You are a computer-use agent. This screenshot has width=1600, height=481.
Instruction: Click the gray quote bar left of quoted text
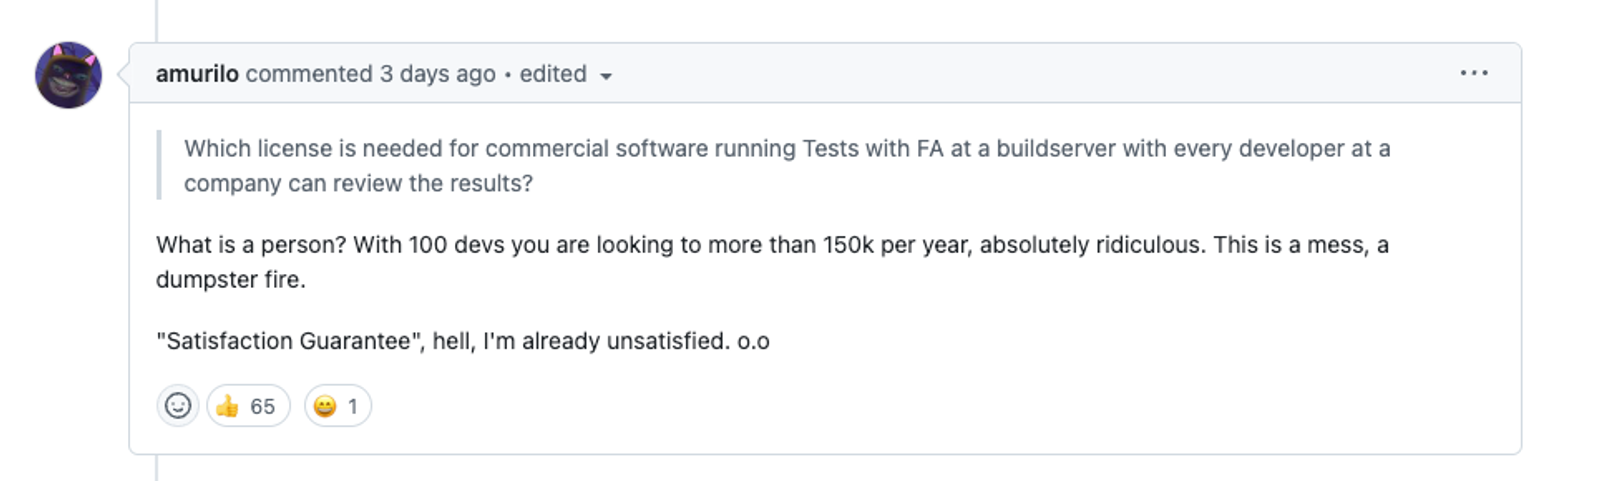click(159, 165)
